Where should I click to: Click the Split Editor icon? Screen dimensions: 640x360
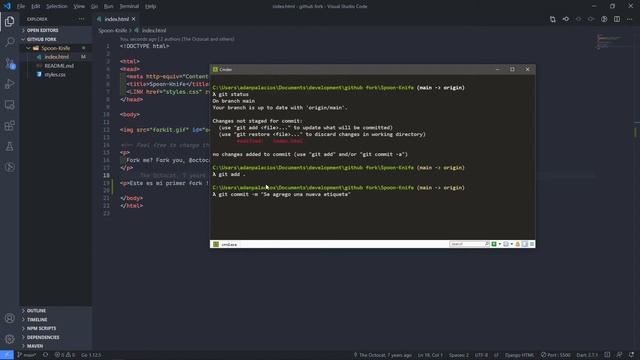coord(617,19)
